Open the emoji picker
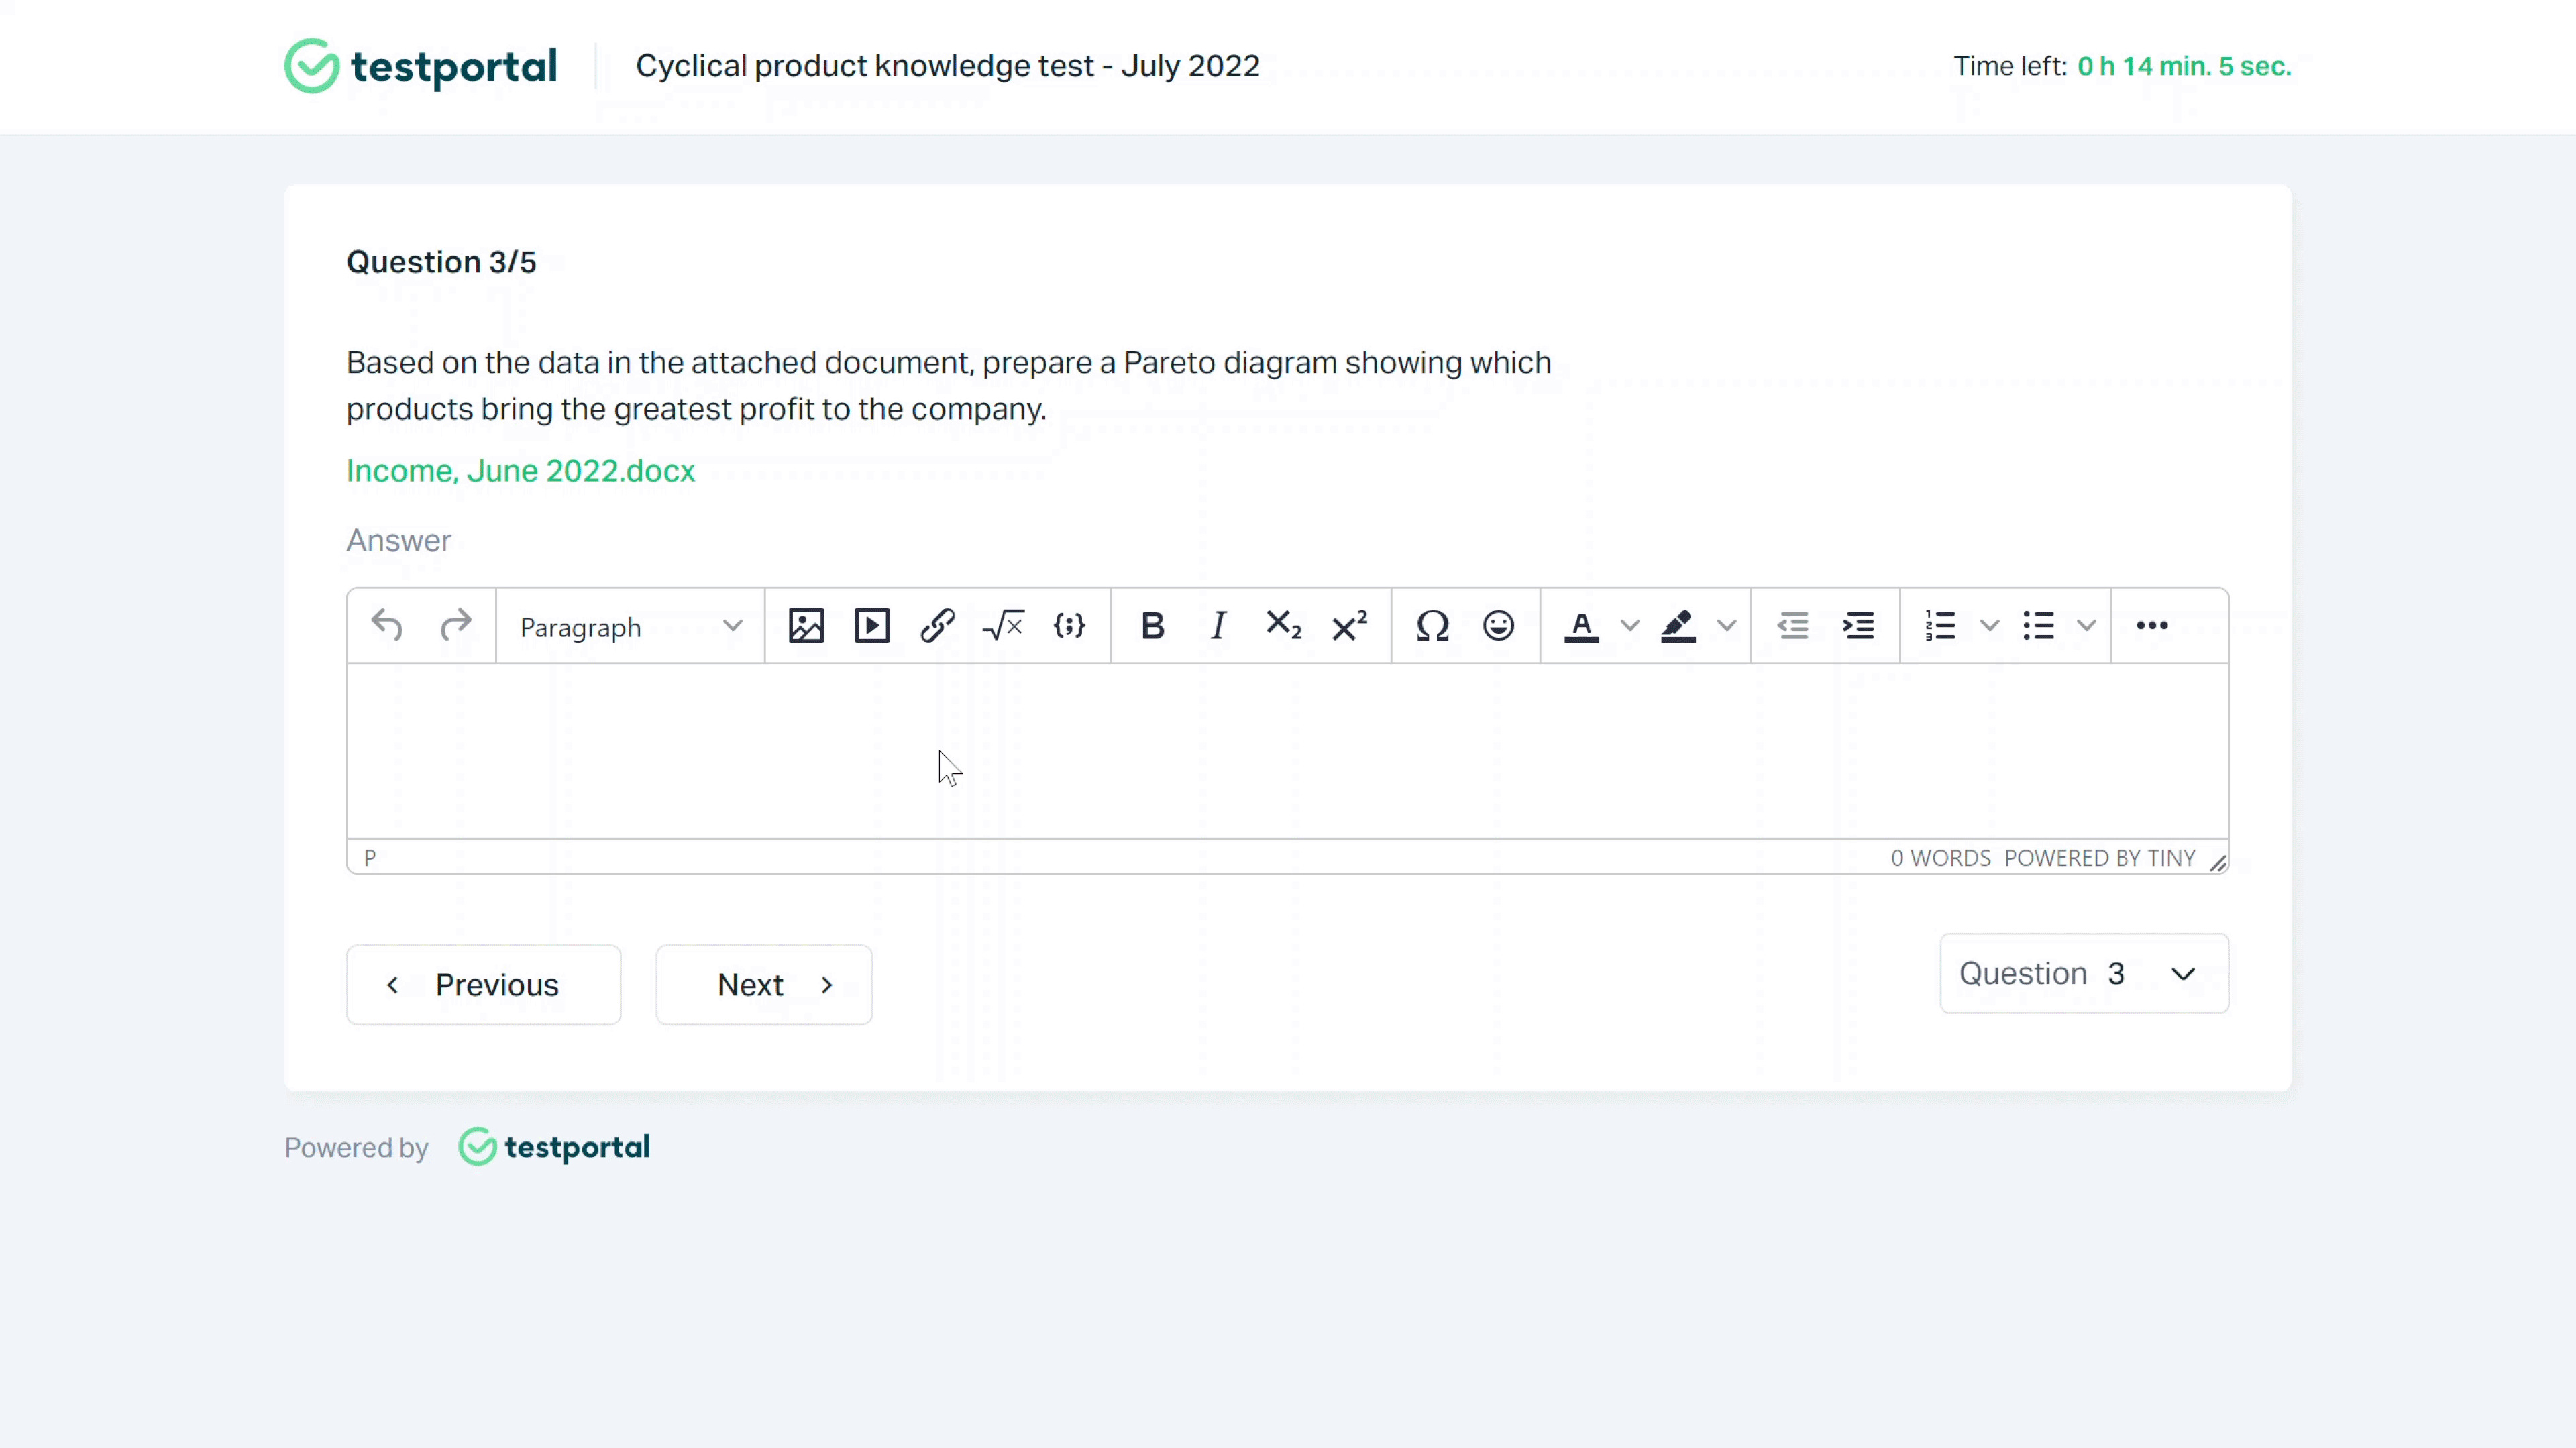 click(x=1497, y=626)
